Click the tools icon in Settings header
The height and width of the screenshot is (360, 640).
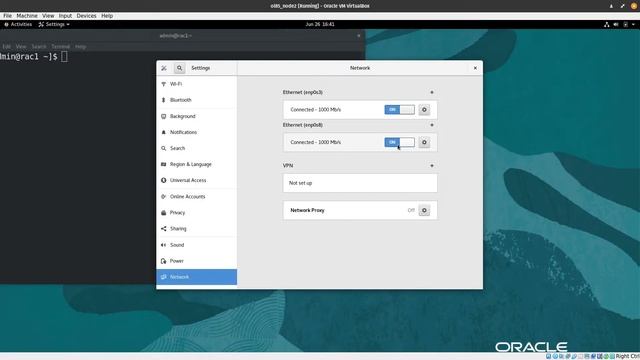[x=164, y=68]
